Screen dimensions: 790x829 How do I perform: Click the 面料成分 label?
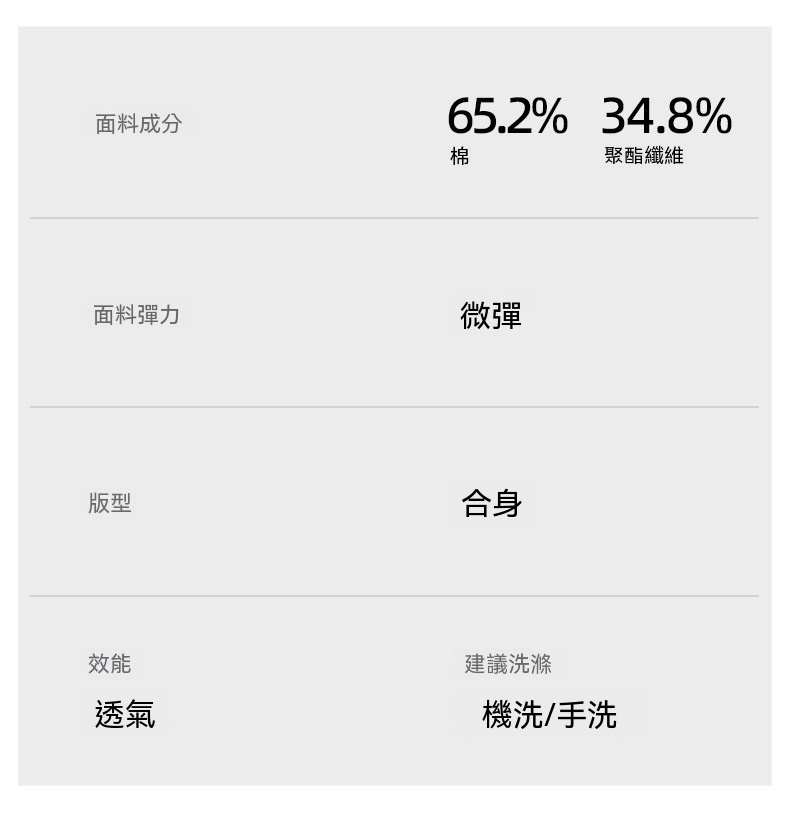[x=139, y=123]
